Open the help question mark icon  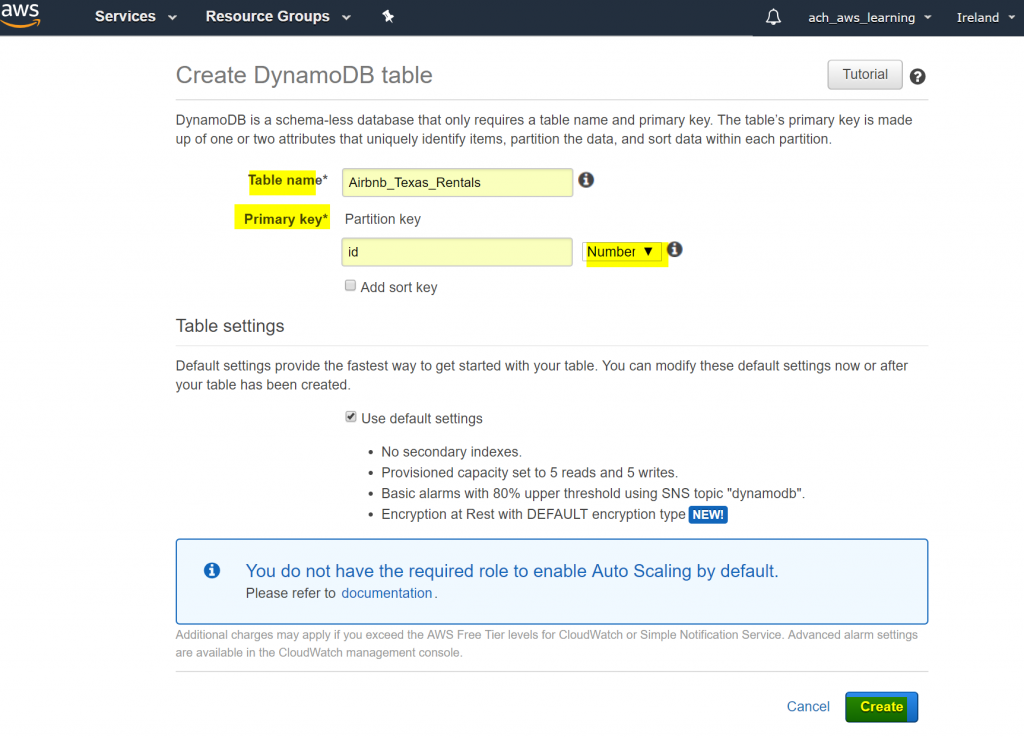click(x=918, y=76)
